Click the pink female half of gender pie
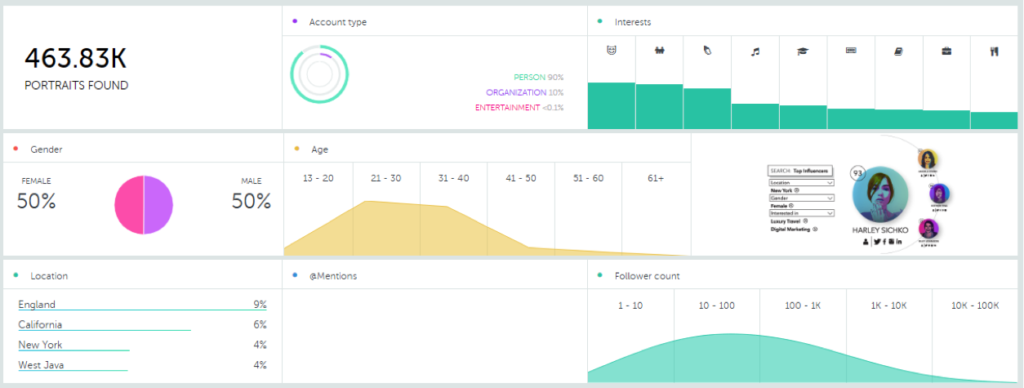The width and height of the screenshot is (1024, 388). coord(129,204)
